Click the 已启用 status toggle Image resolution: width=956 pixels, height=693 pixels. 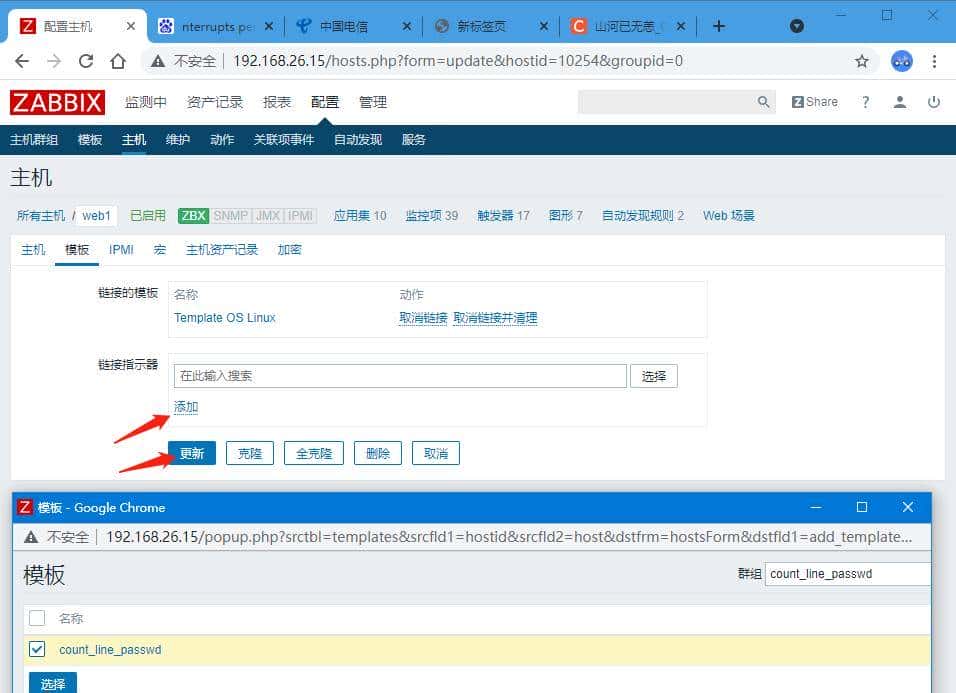click(147, 215)
